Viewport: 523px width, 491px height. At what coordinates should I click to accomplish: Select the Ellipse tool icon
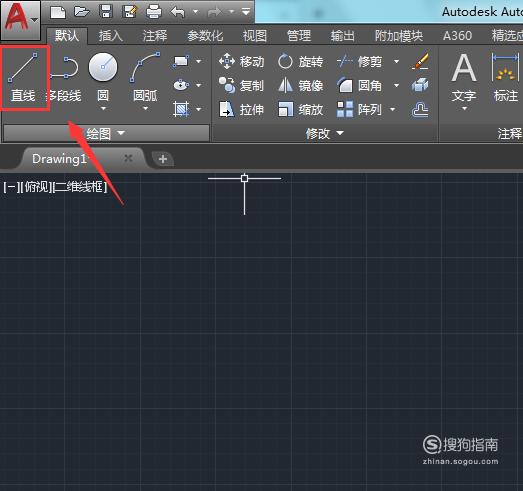click(181, 85)
